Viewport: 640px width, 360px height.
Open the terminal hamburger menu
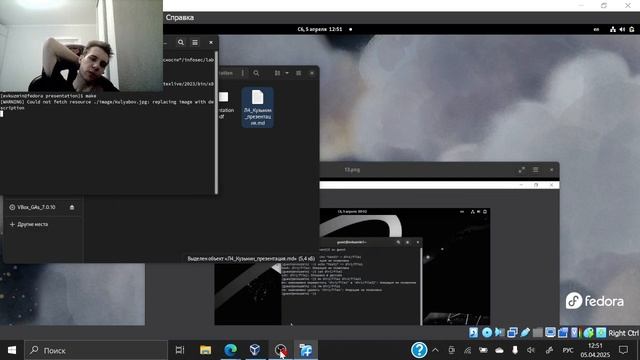coord(195,42)
